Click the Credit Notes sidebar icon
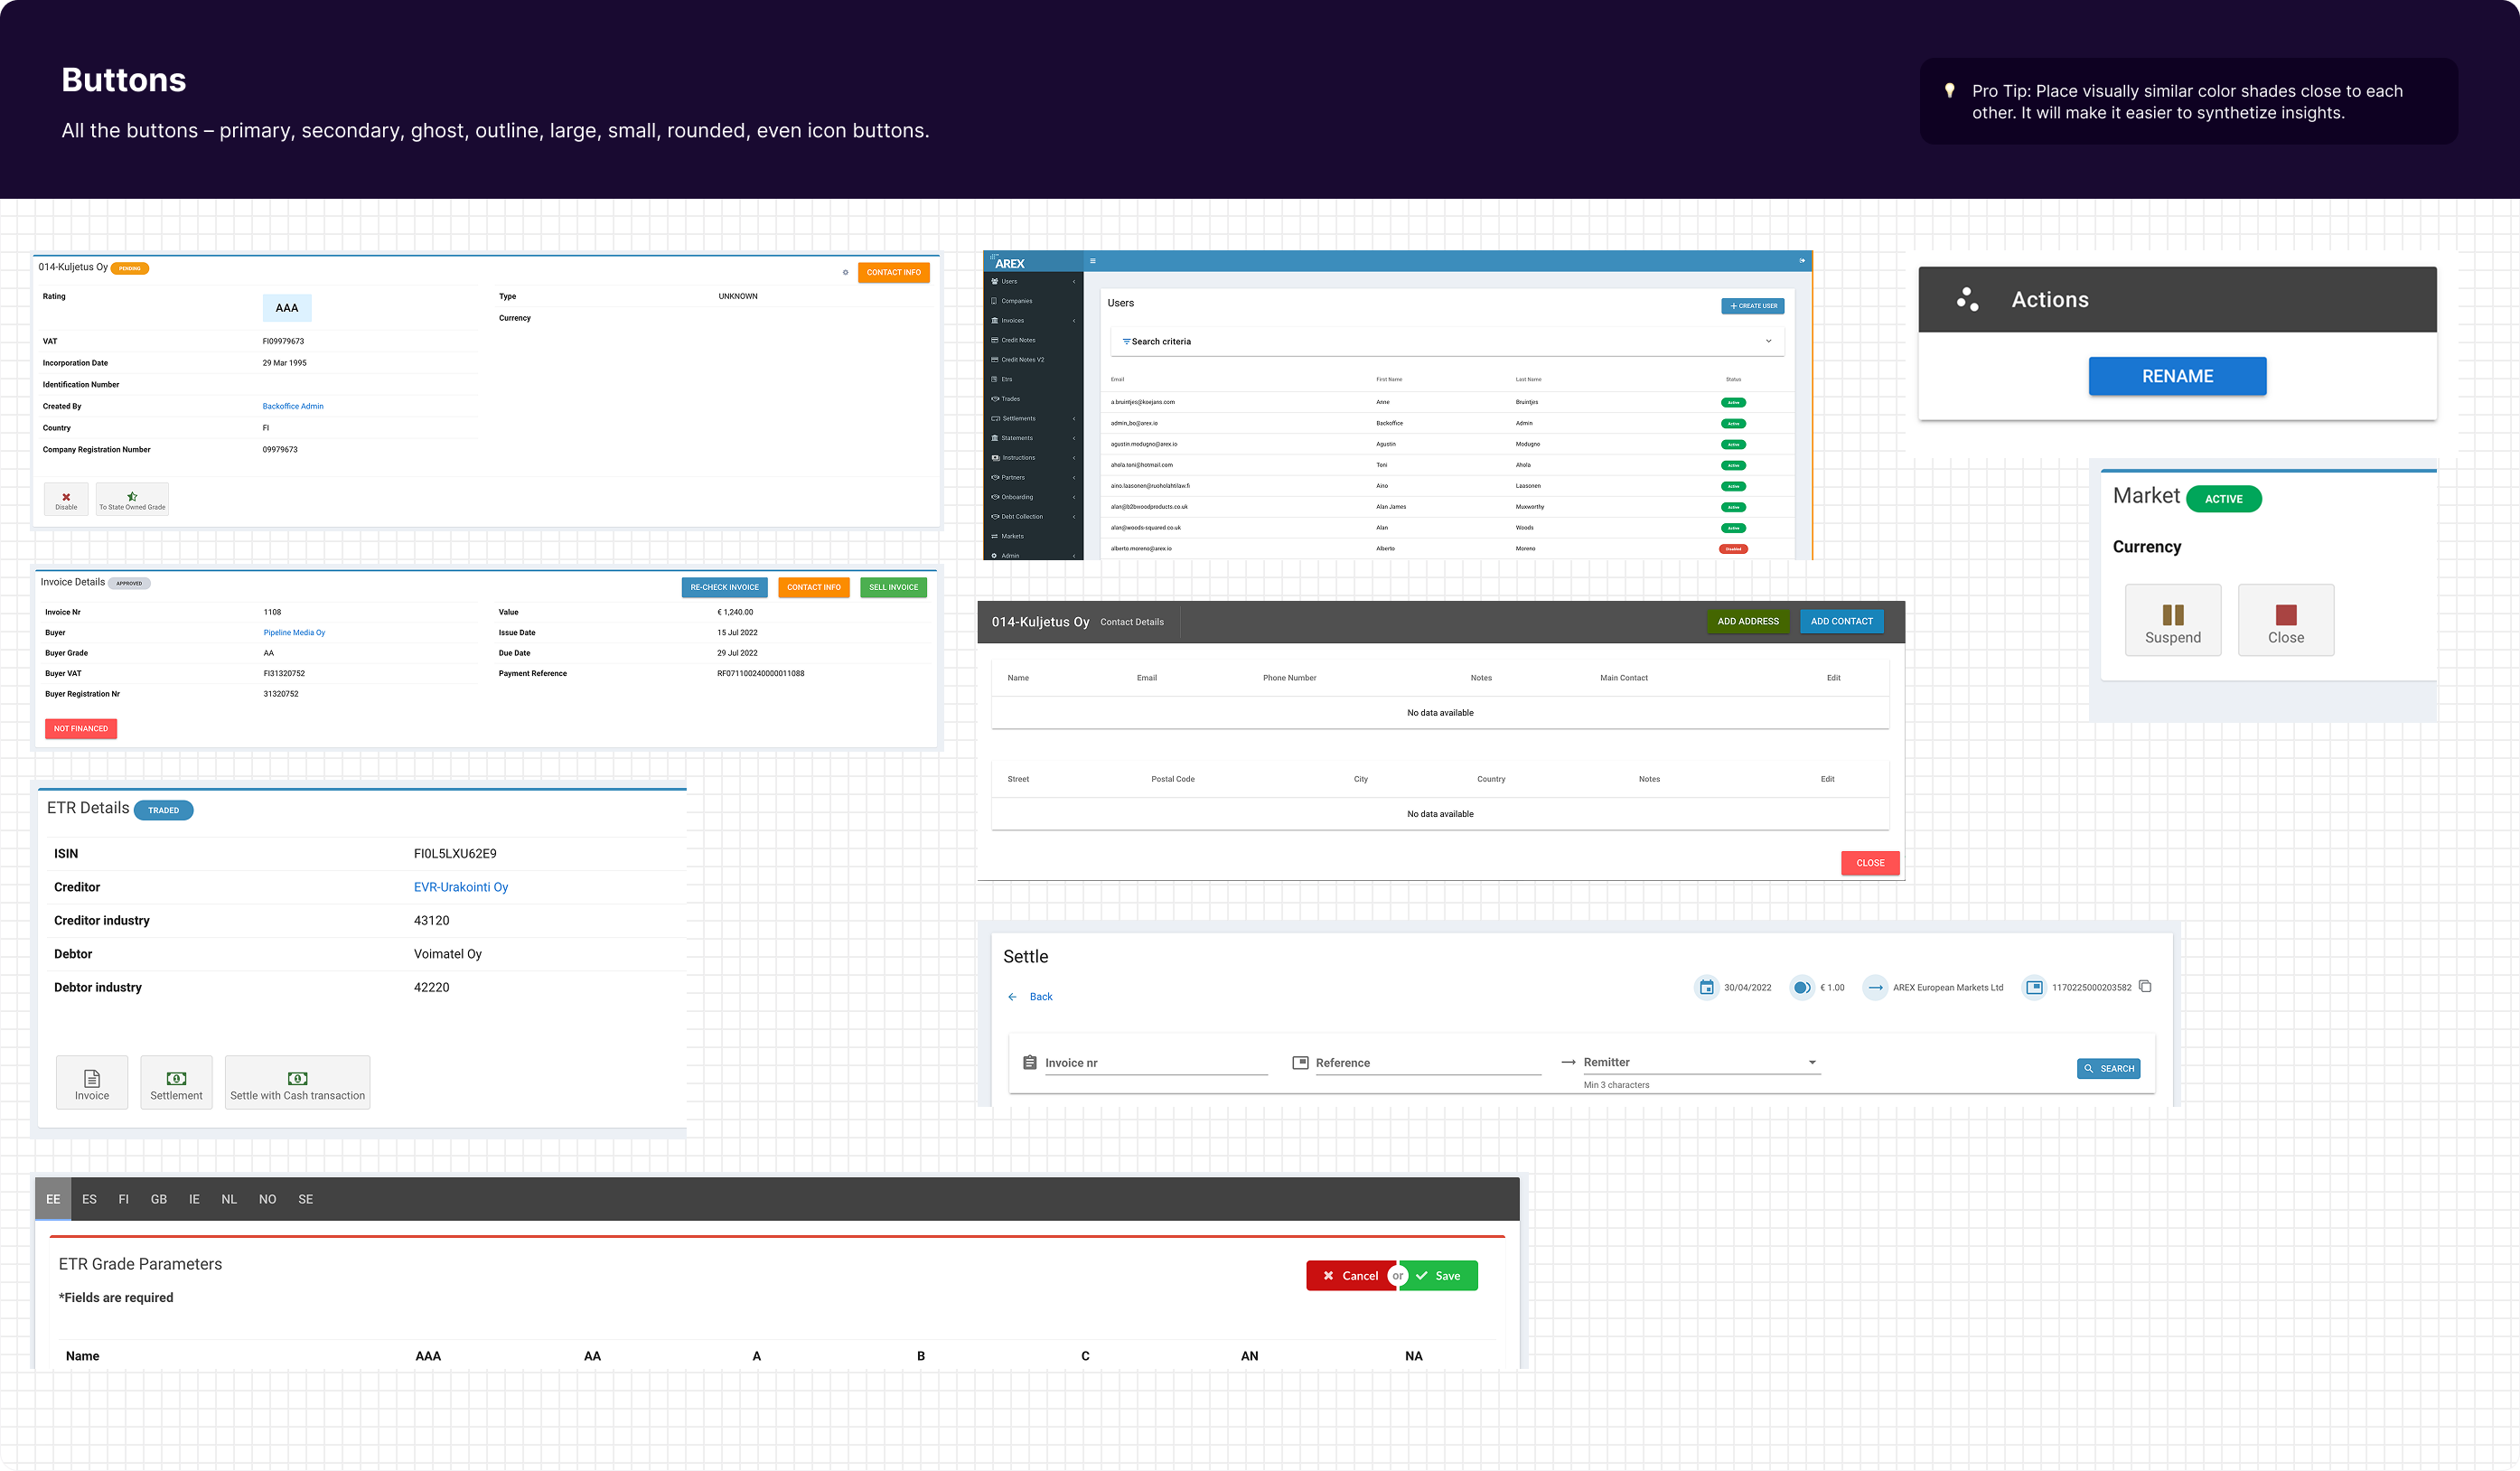This screenshot has height=1471, width=2520. pos(994,340)
